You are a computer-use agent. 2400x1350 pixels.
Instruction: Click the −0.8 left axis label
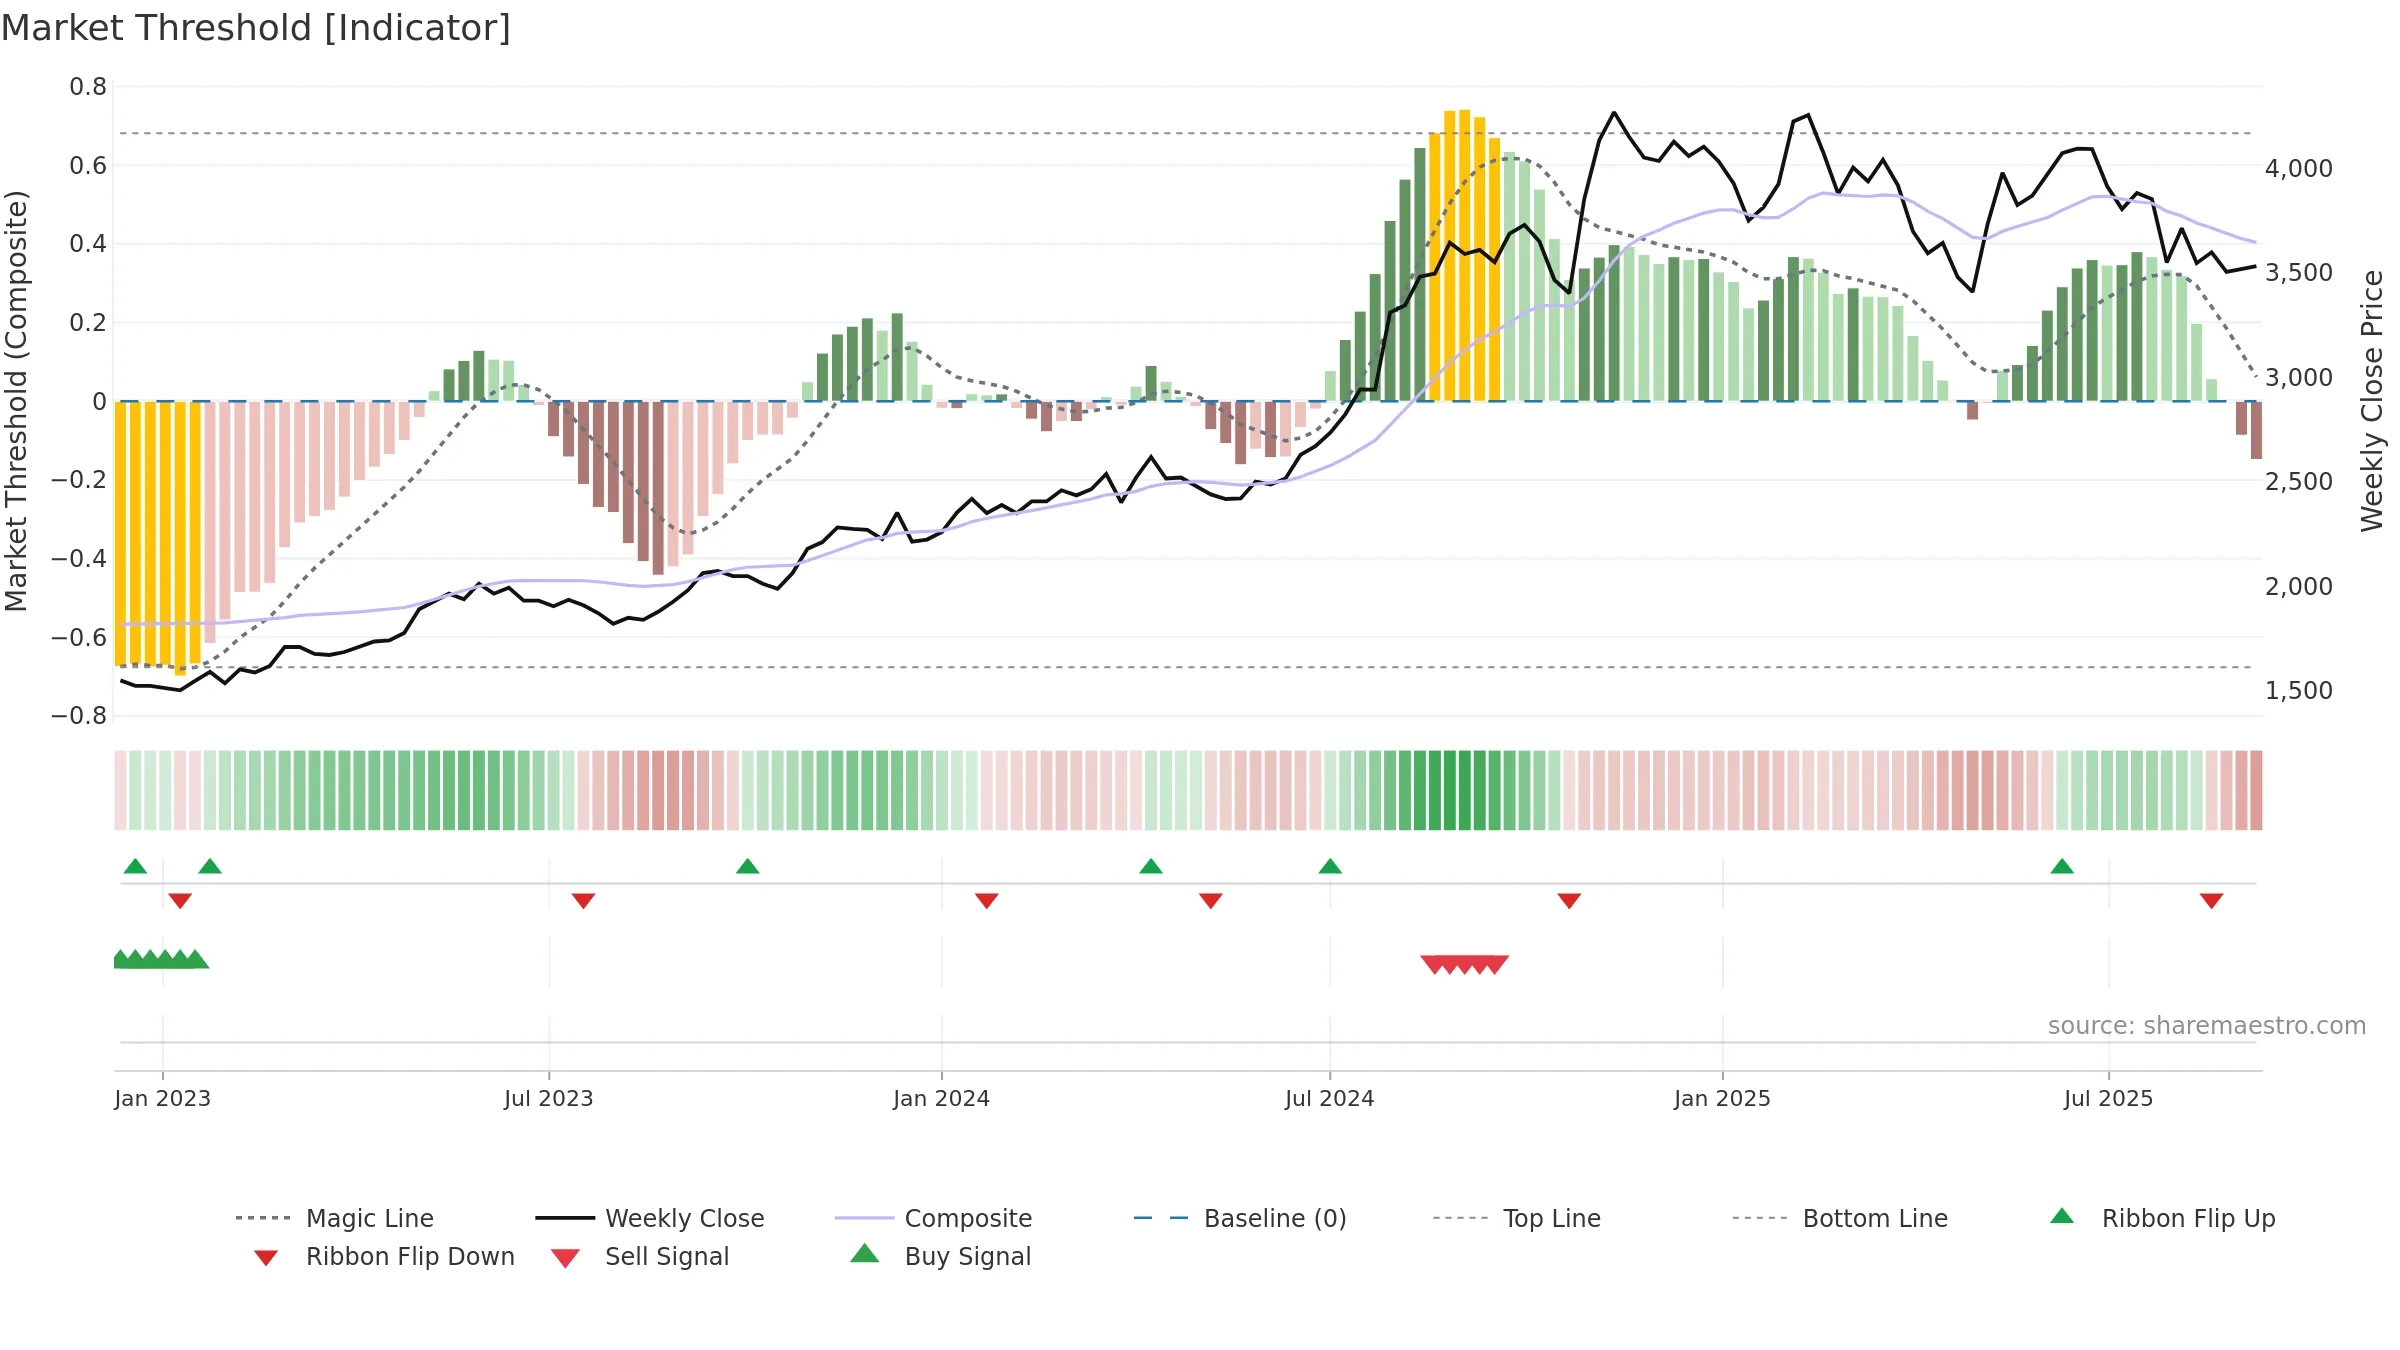coord(79,716)
